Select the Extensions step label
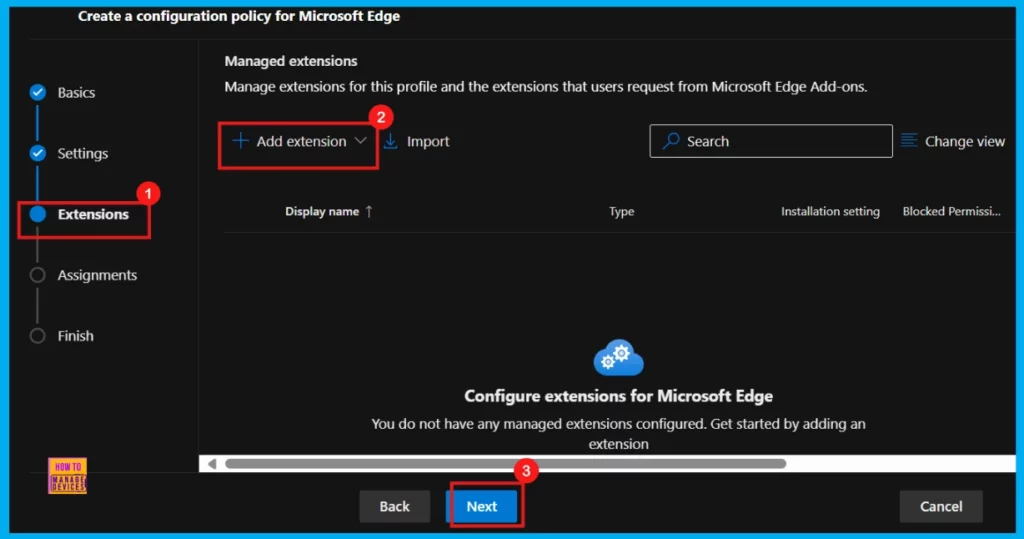The width and height of the screenshot is (1024, 539). click(93, 214)
